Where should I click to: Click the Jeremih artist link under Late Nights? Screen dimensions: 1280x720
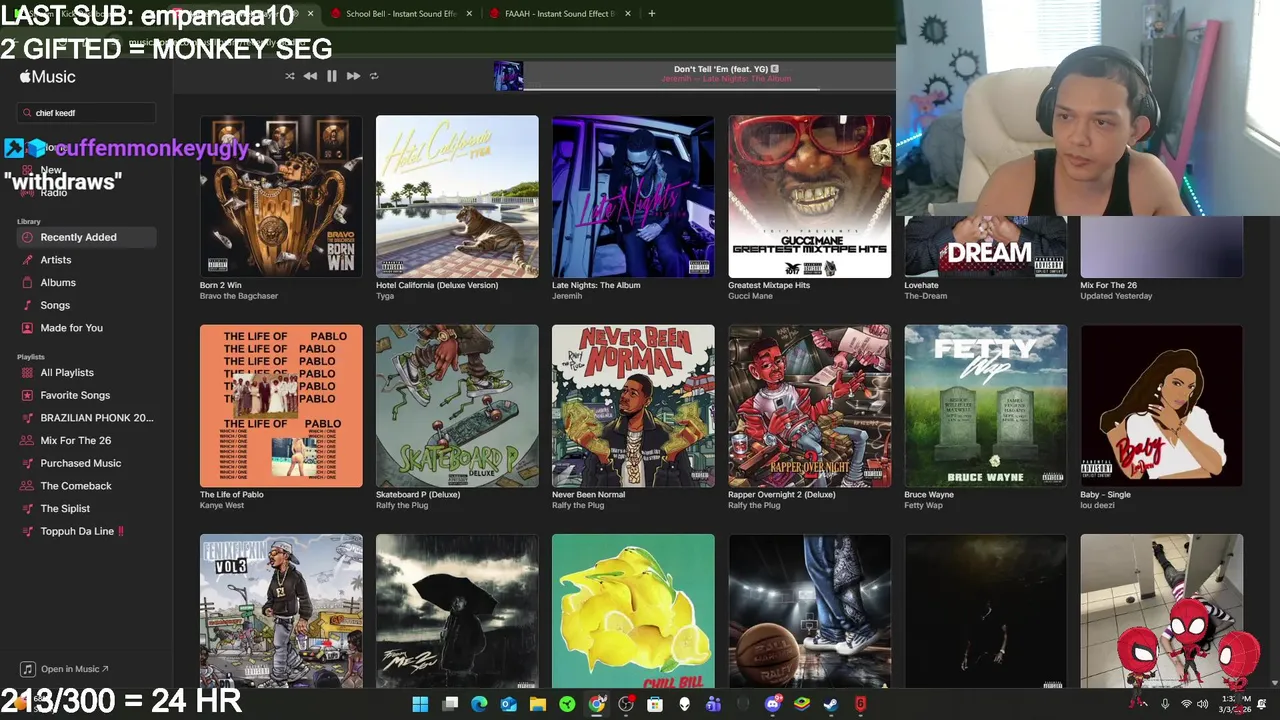coord(566,296)
